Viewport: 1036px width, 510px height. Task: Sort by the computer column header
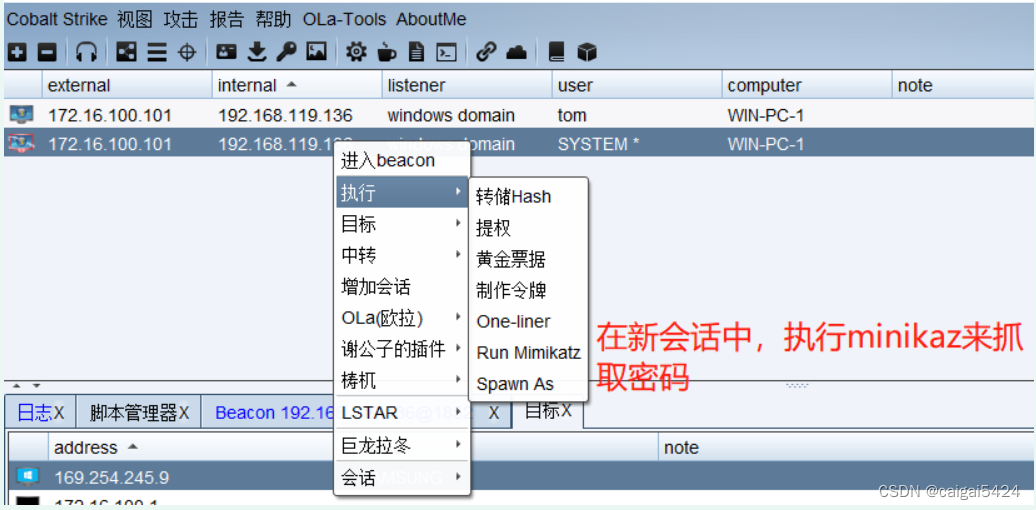click(806, 85)
